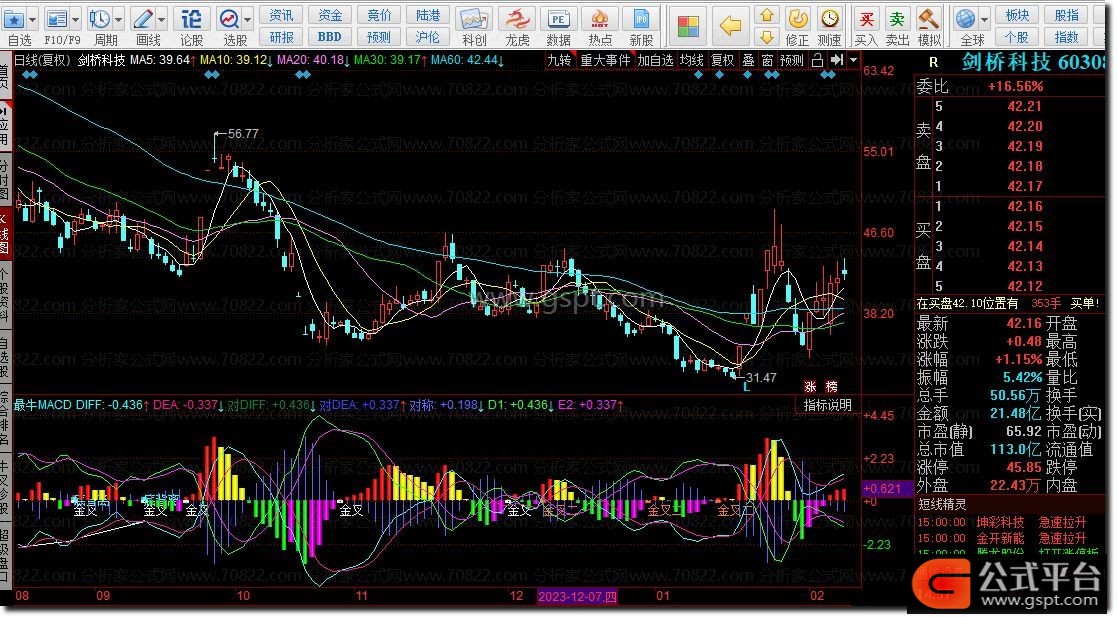The width and height of the screenshot is (1117, 617).
Task: Click the 板块 sector button
Action: coord(1017,15)
